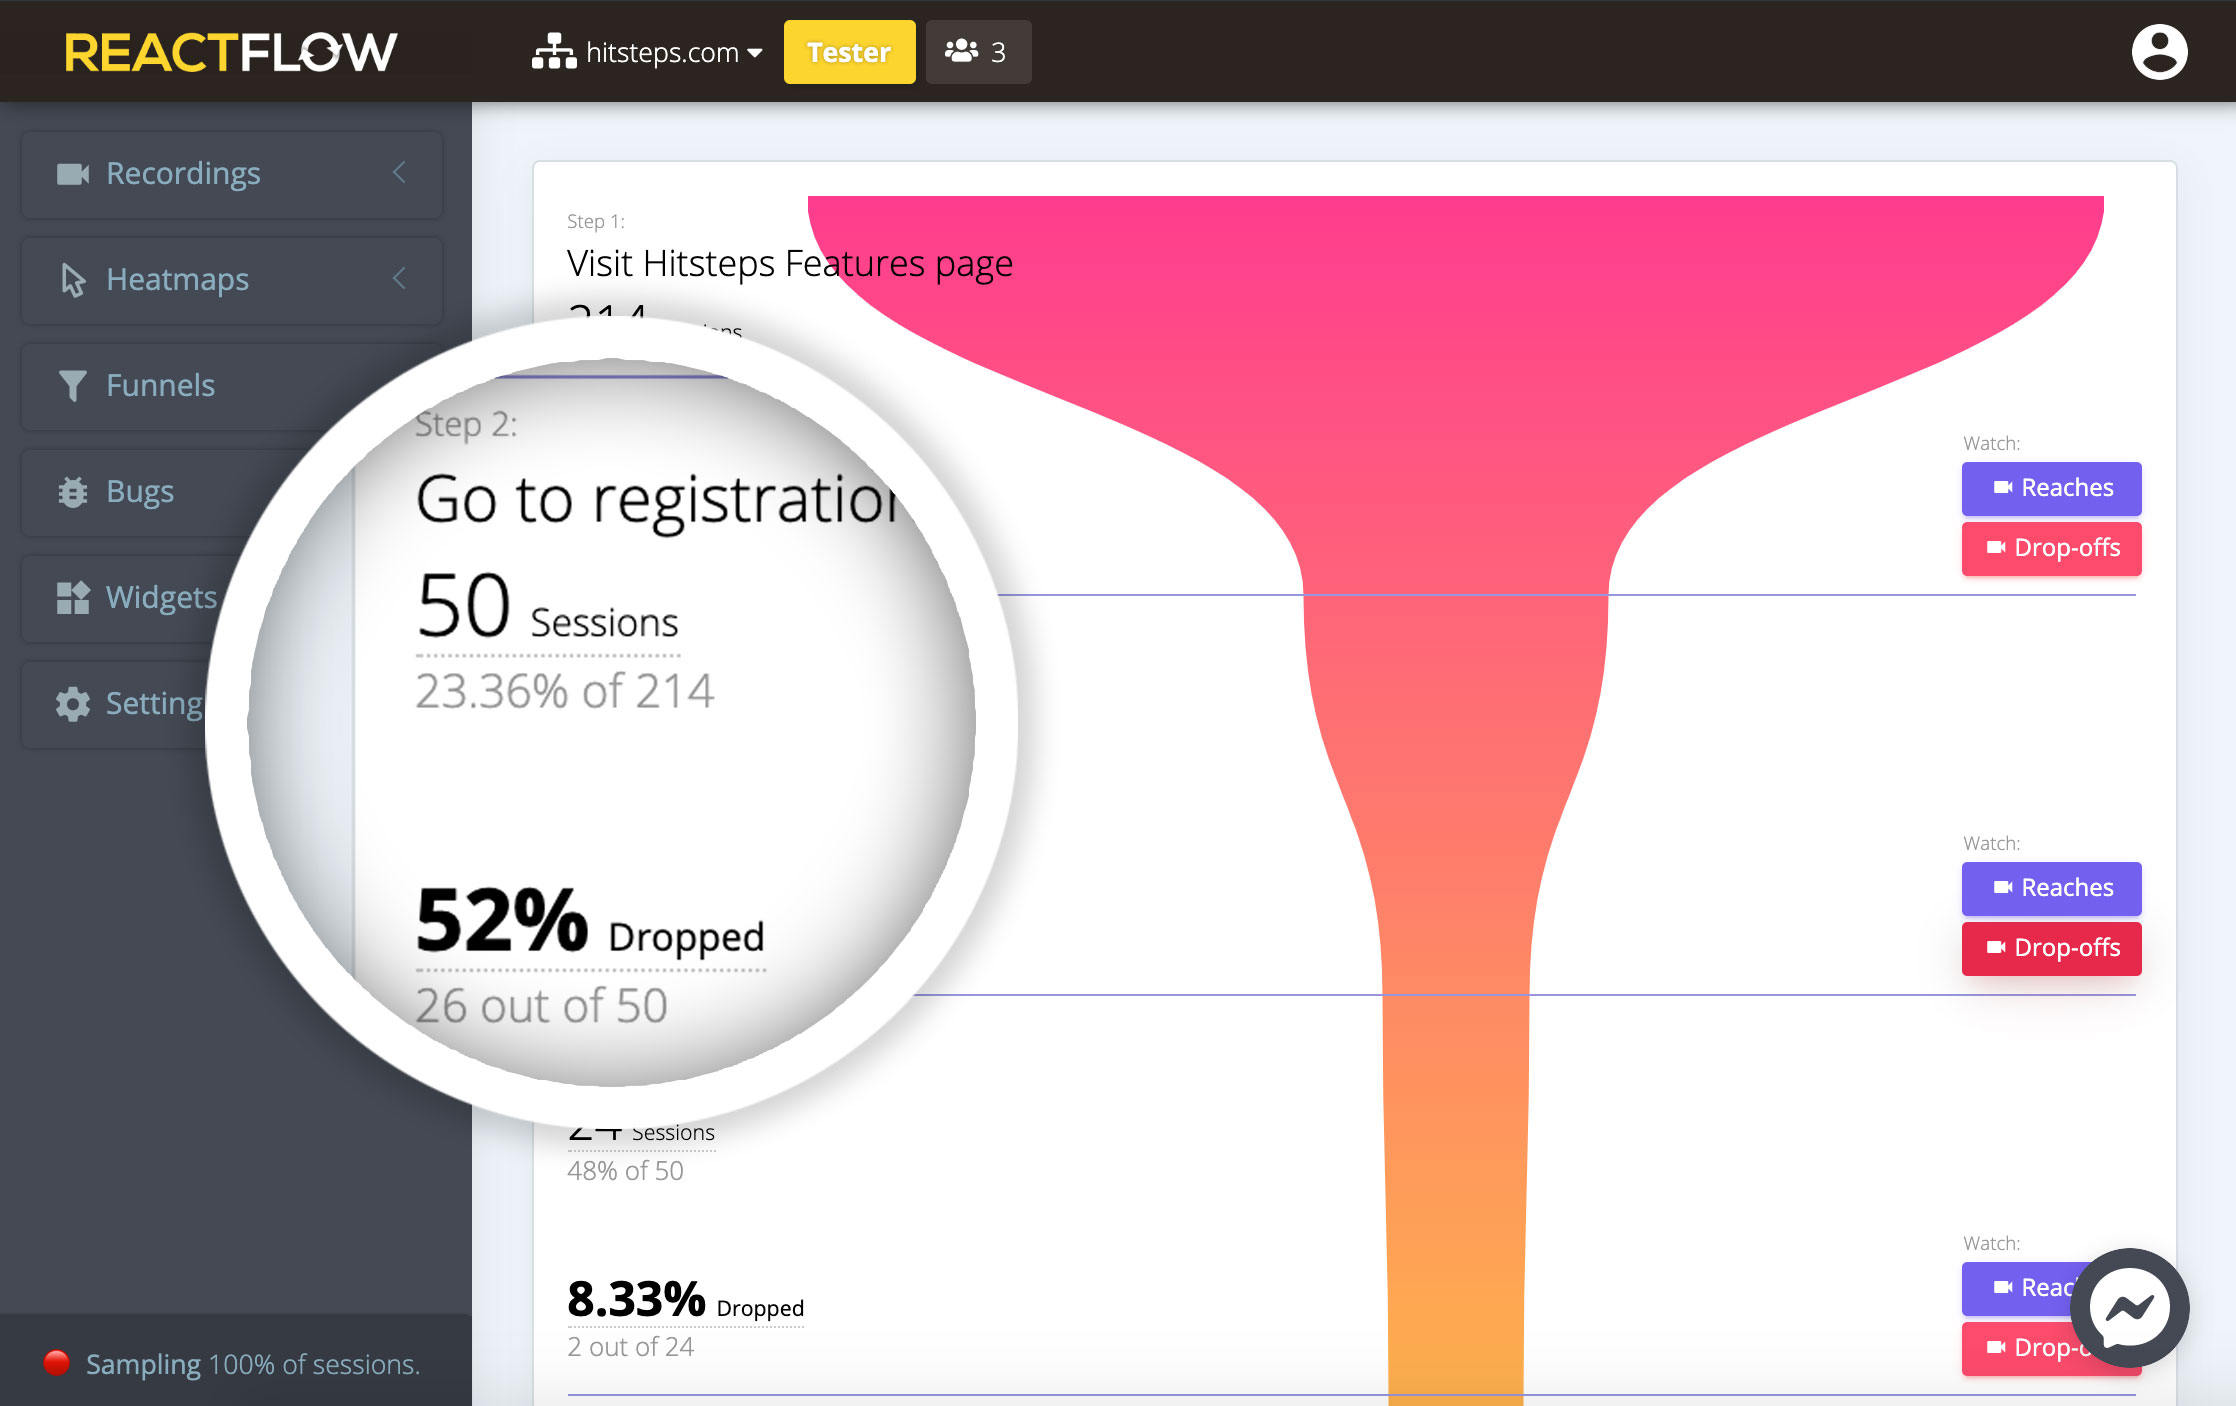Click the Widgets grid icon
2236x1406 pixels.
(73, 598)
